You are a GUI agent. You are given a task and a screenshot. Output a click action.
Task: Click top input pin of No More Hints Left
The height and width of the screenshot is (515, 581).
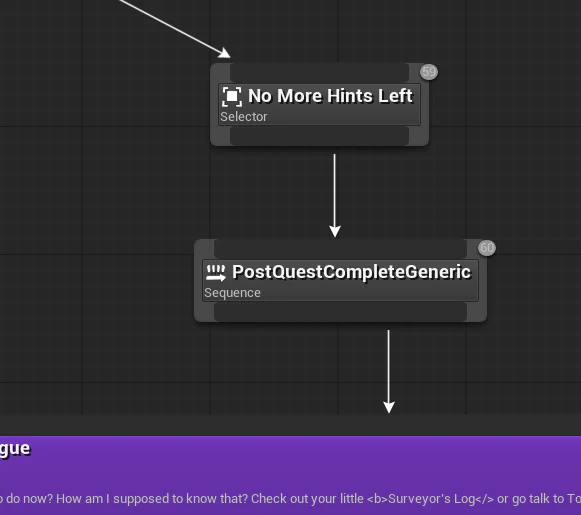point(319,73)
